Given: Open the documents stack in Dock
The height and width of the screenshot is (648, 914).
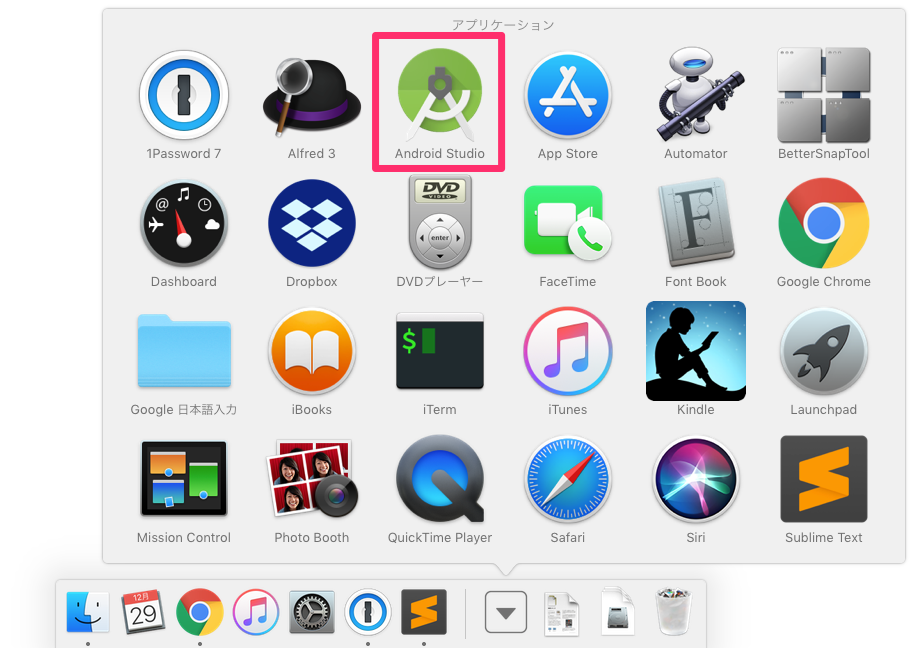Looking at the screenshot, I should [x=561, y=613].
